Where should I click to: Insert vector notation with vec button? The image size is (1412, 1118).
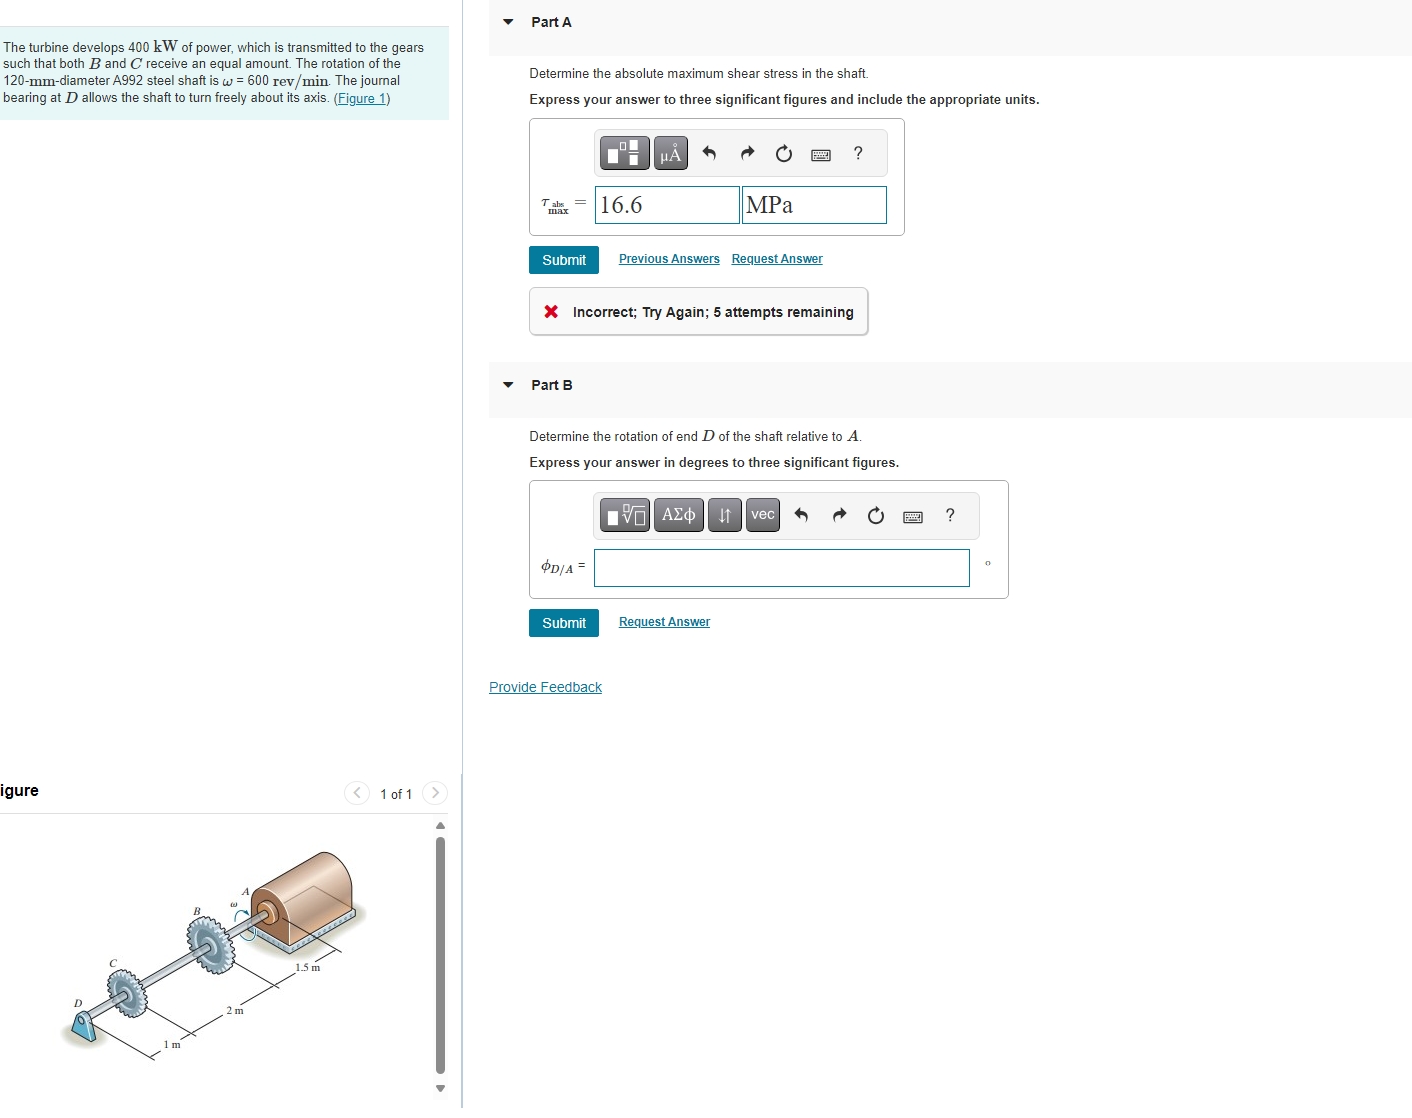(x=763, y=515)
